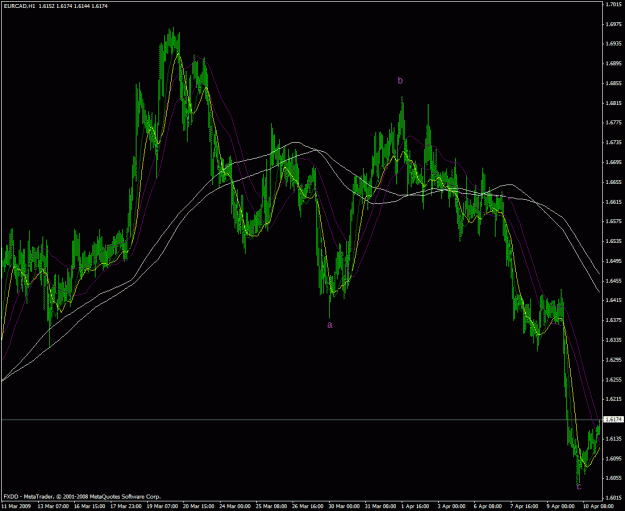Image resolution: width=625 pixels, height=511 pixels.
Task: Click the 6 Apr 08:00 time label
Action: (x=488, y=506)
